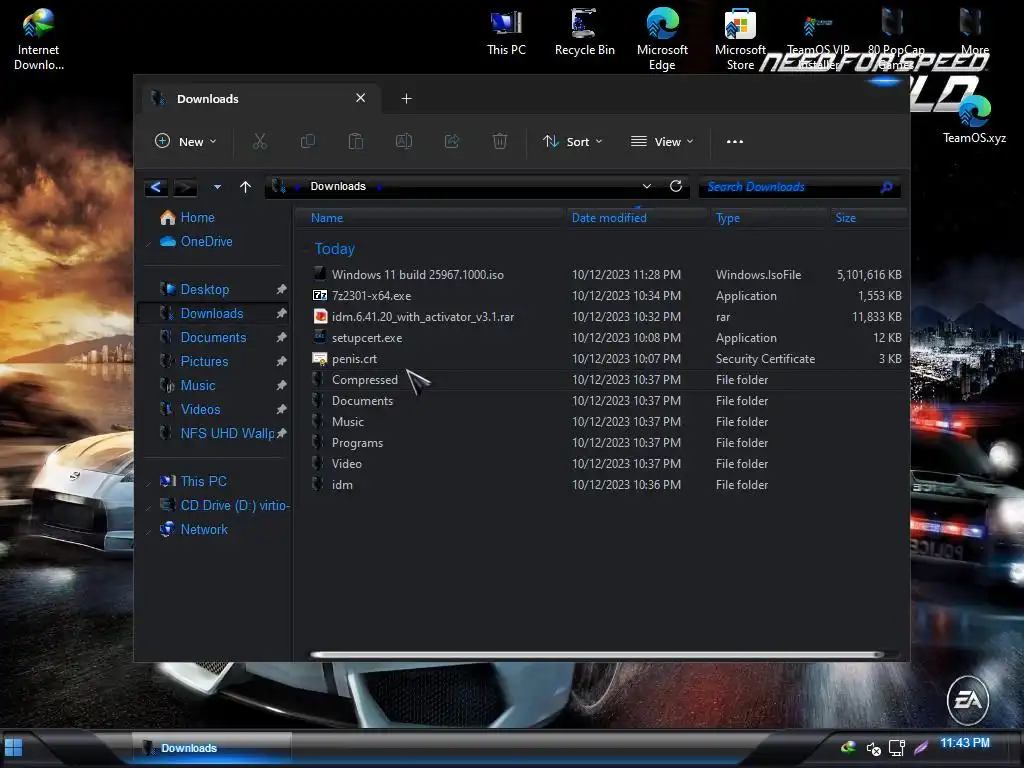Select the Downloads tab
1024x768 pixels.
[261, 99]
